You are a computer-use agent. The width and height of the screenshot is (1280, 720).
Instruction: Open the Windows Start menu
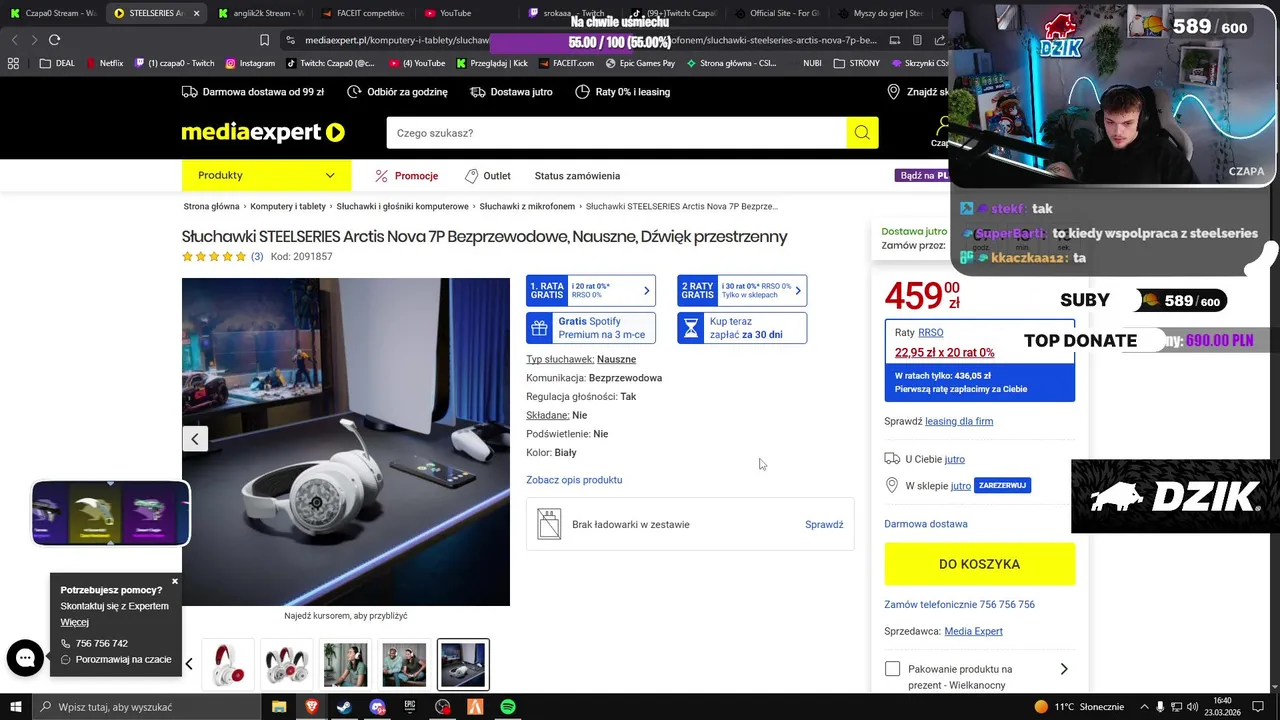pyautogui.click(x=15, y=707)
